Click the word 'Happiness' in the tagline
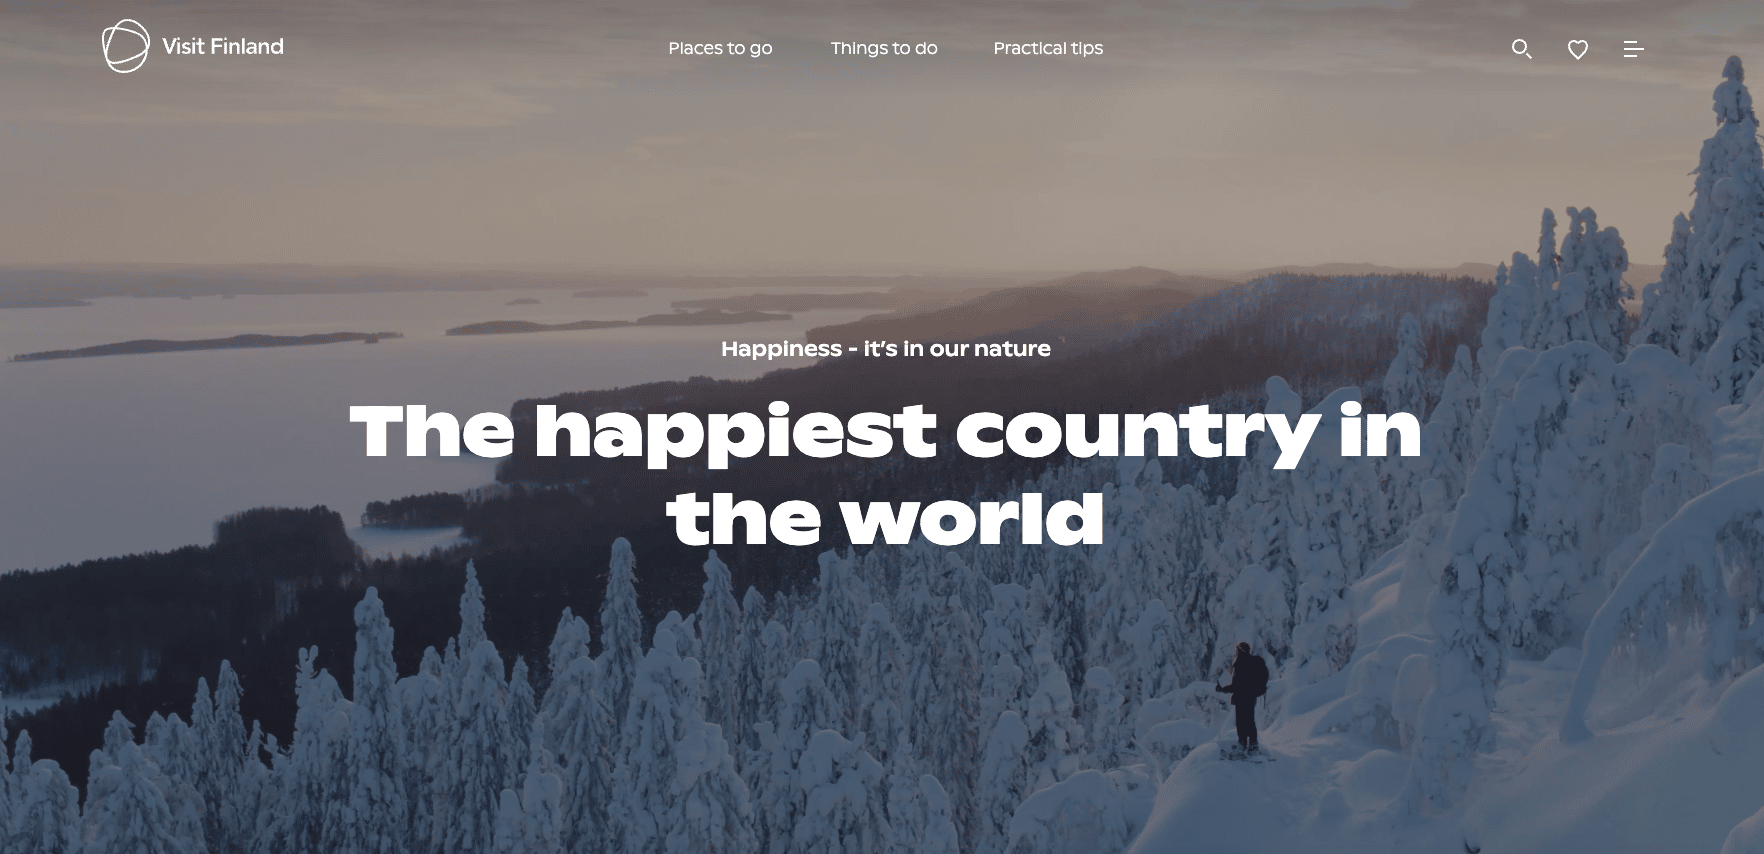 click(x=781, y=349)
